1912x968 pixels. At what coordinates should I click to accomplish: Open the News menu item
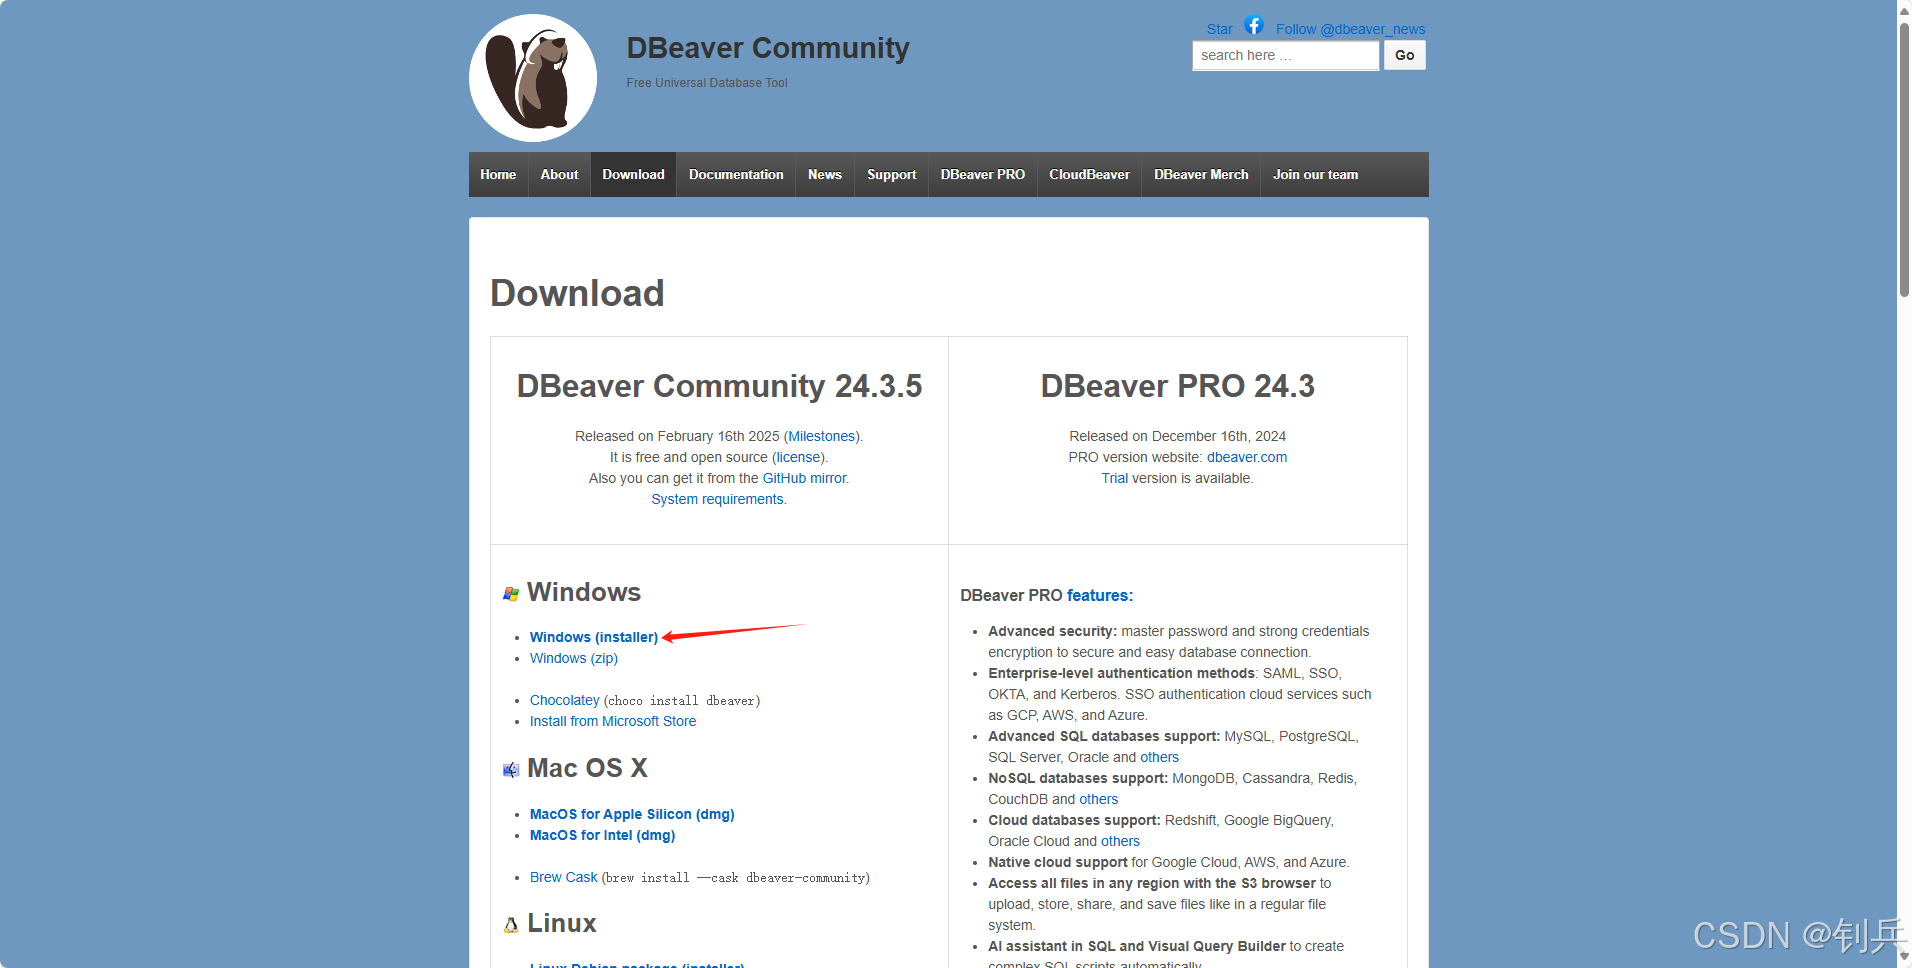point(825,174)
